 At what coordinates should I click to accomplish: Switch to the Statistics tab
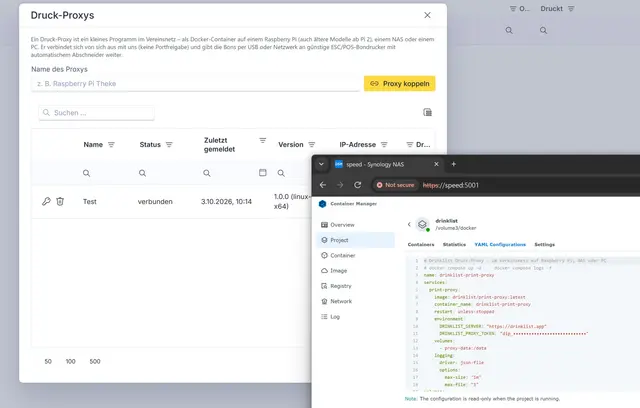pos(454,244)
